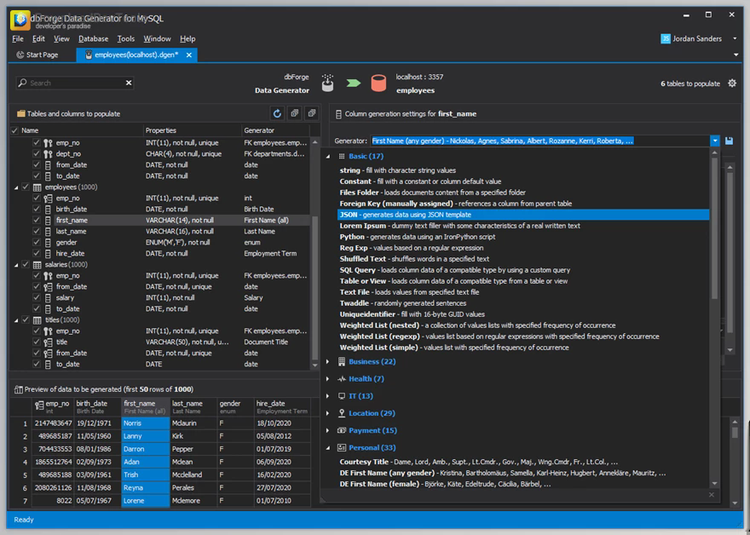Click the Location category pin icon

[342, 413]
